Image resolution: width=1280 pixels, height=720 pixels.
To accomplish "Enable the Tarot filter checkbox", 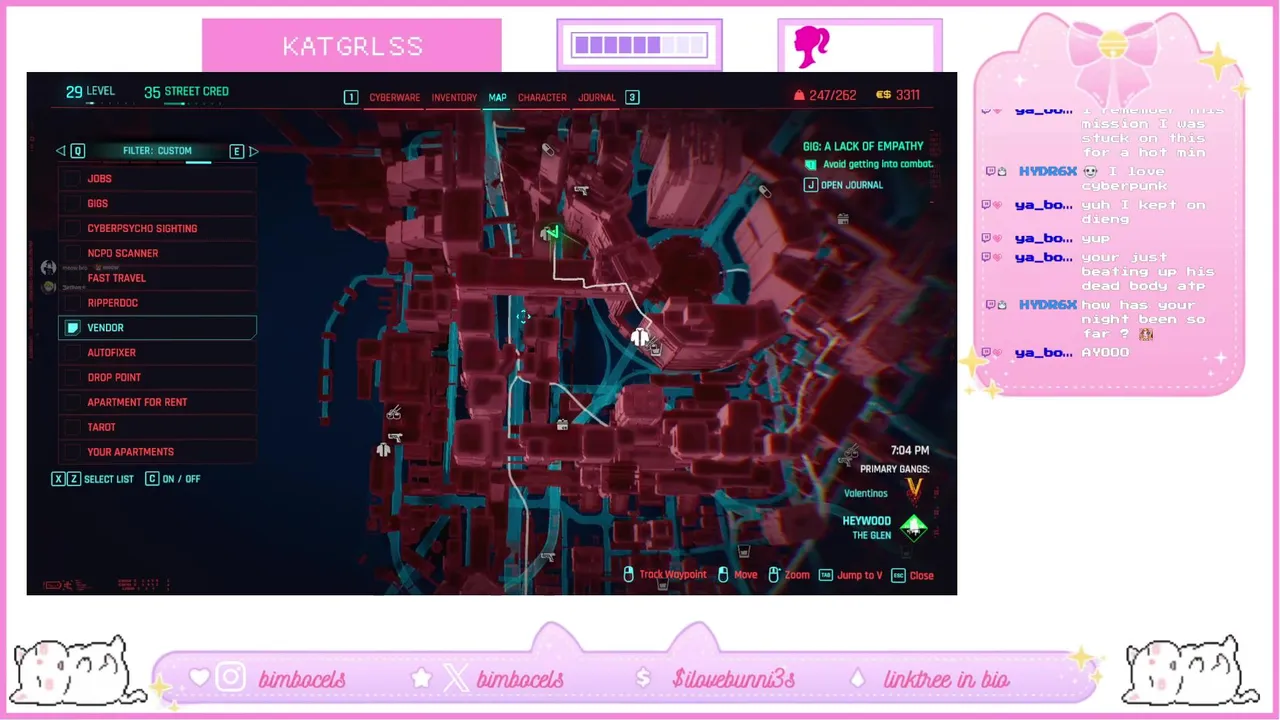I will [72, 427].
